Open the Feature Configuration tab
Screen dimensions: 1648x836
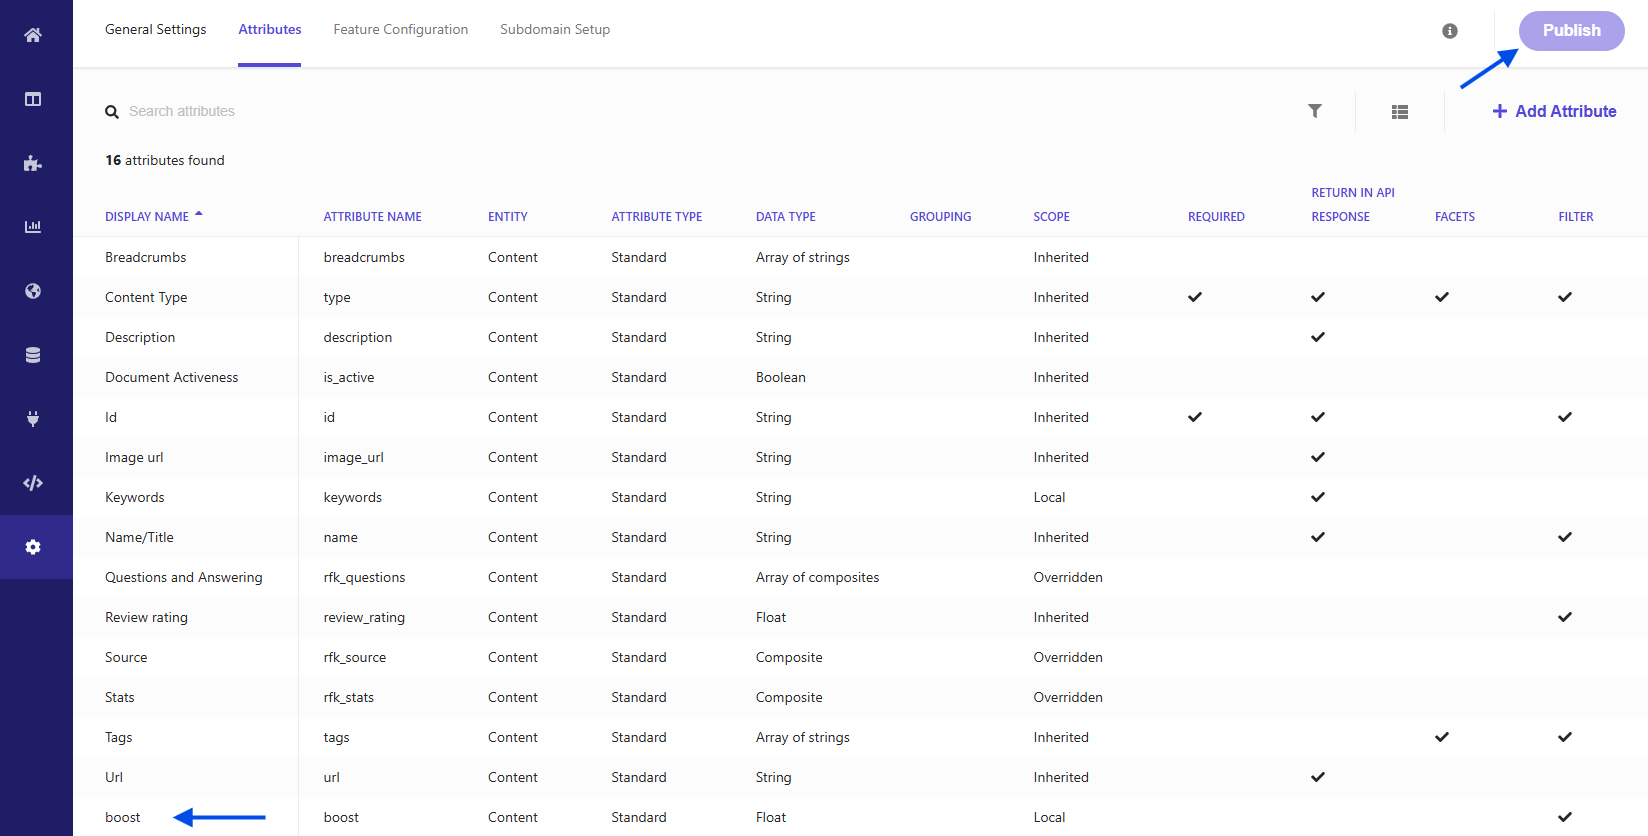[x=401, y=29]
